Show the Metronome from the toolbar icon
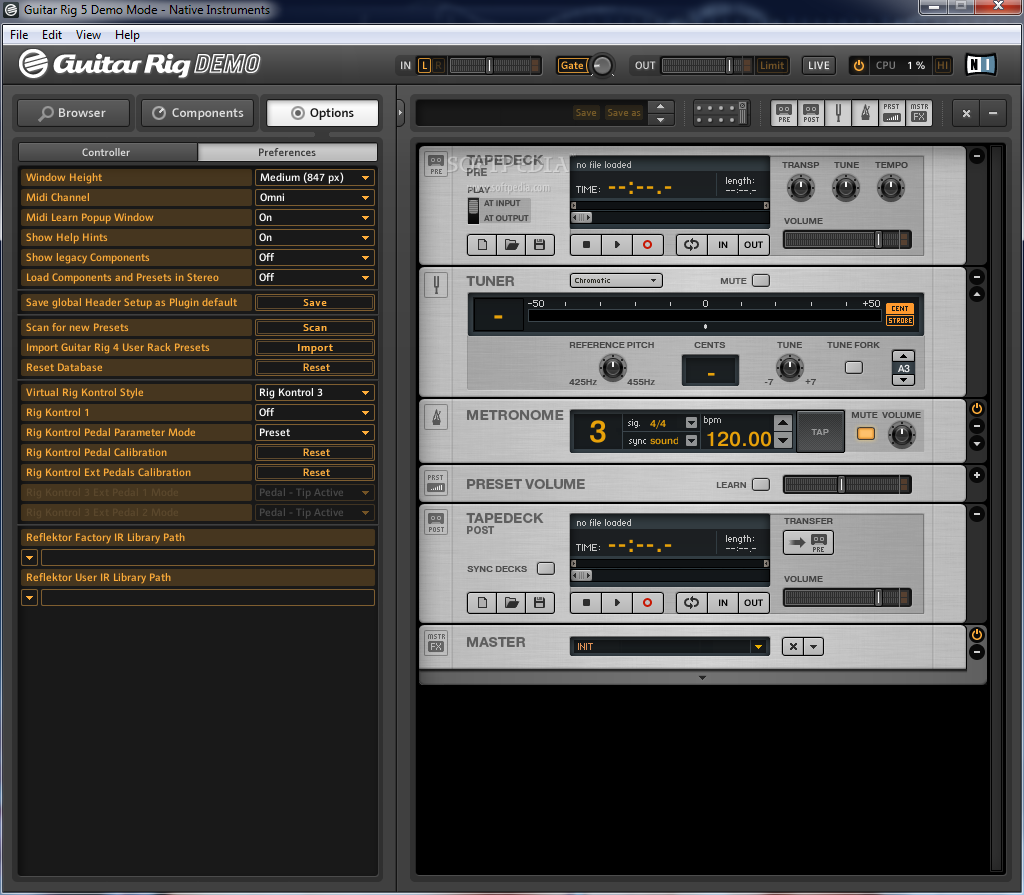This screenshot has height=895, width=1024. click(x=865, y=112)
